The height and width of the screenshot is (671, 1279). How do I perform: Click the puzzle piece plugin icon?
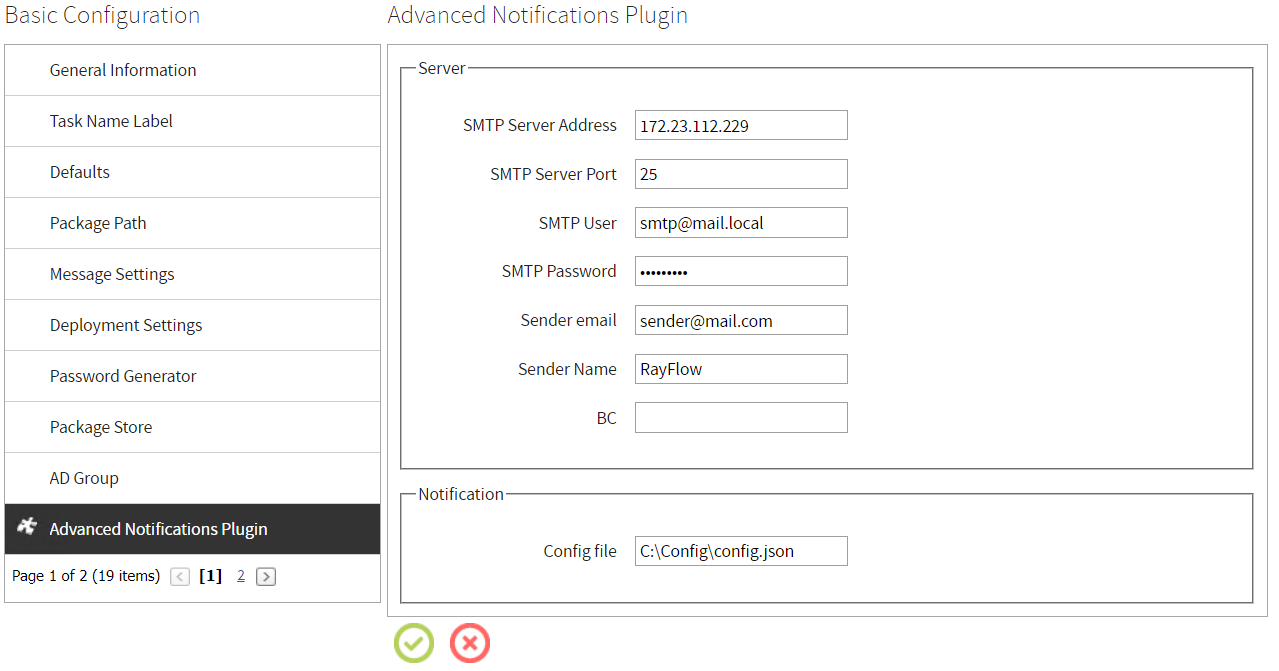26,529
